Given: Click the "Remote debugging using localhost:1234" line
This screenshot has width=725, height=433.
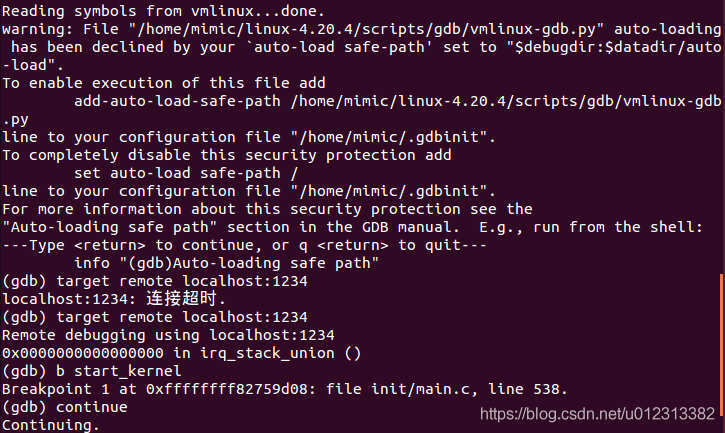Looking at the screenshot, I should [x=168, y=335].
